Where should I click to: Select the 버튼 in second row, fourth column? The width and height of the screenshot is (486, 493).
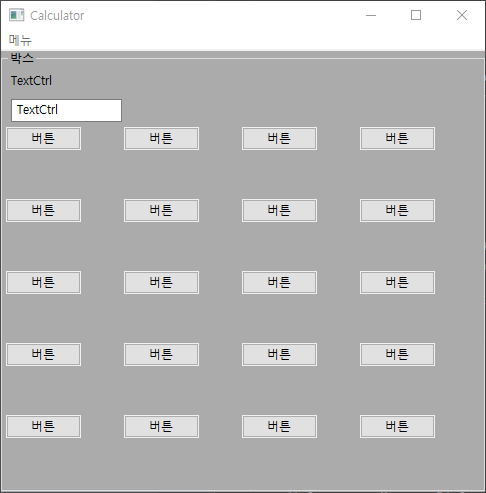397,210
